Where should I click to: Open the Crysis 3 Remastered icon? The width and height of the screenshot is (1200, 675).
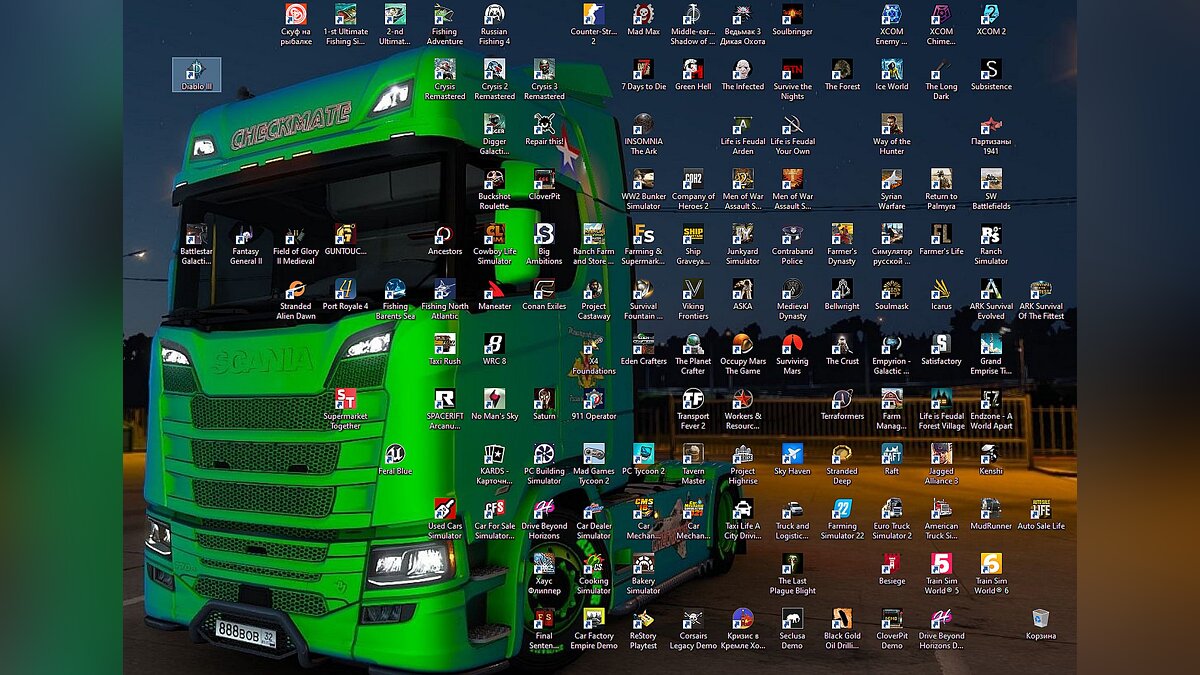pos(544,80)
